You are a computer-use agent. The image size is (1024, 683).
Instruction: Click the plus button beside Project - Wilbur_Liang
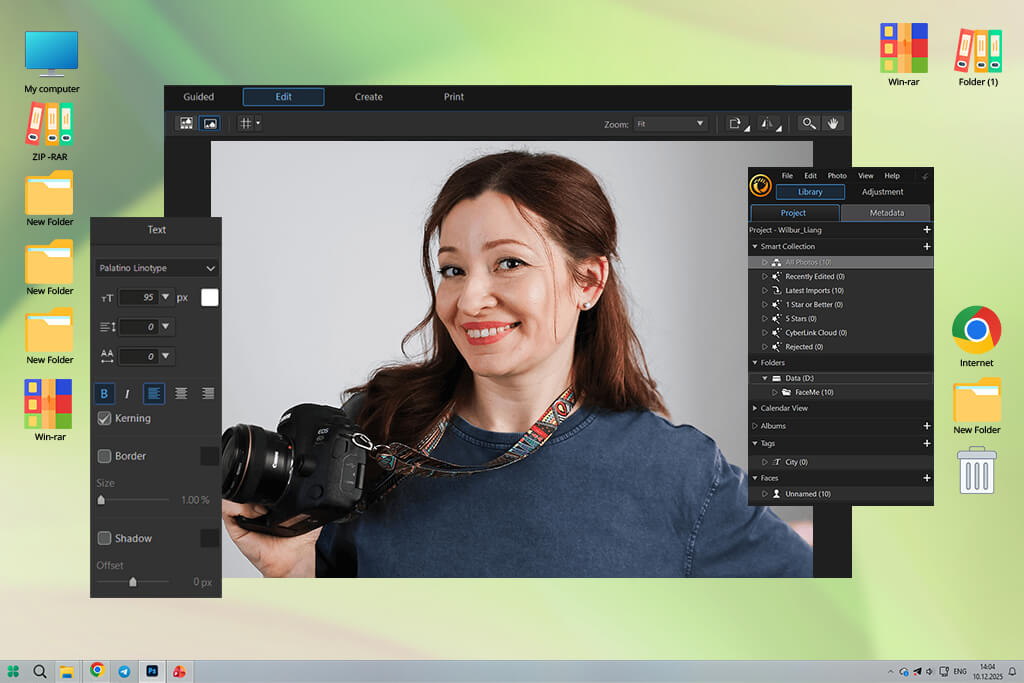(x=927, y=230)
